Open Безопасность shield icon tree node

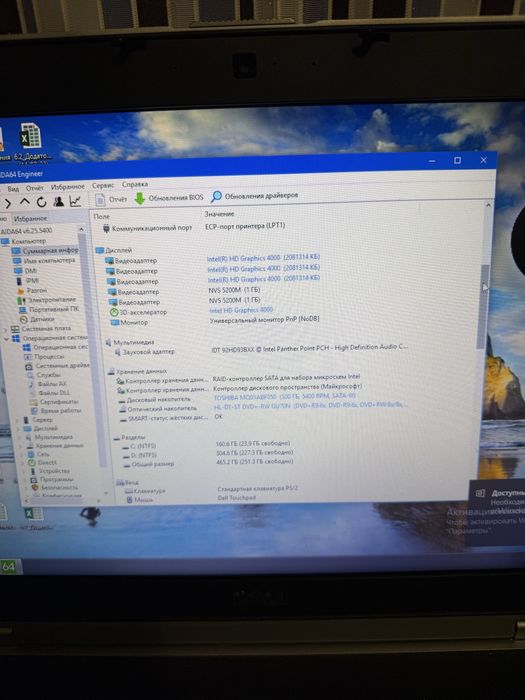click(x=54, y=488)
